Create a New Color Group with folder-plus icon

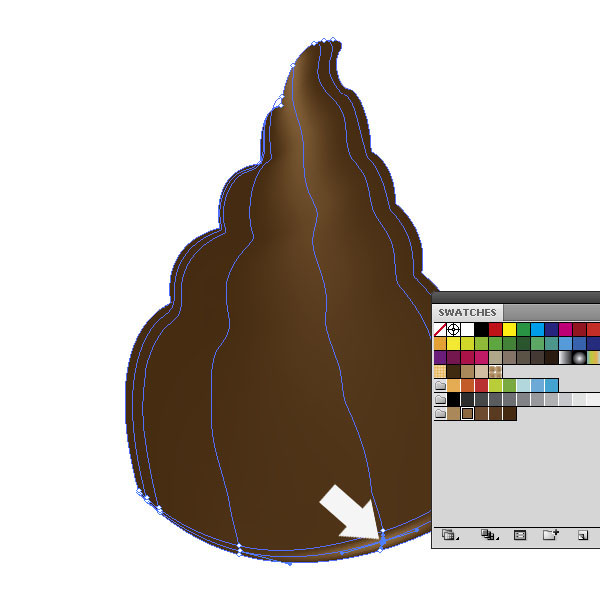pos(551,535)
